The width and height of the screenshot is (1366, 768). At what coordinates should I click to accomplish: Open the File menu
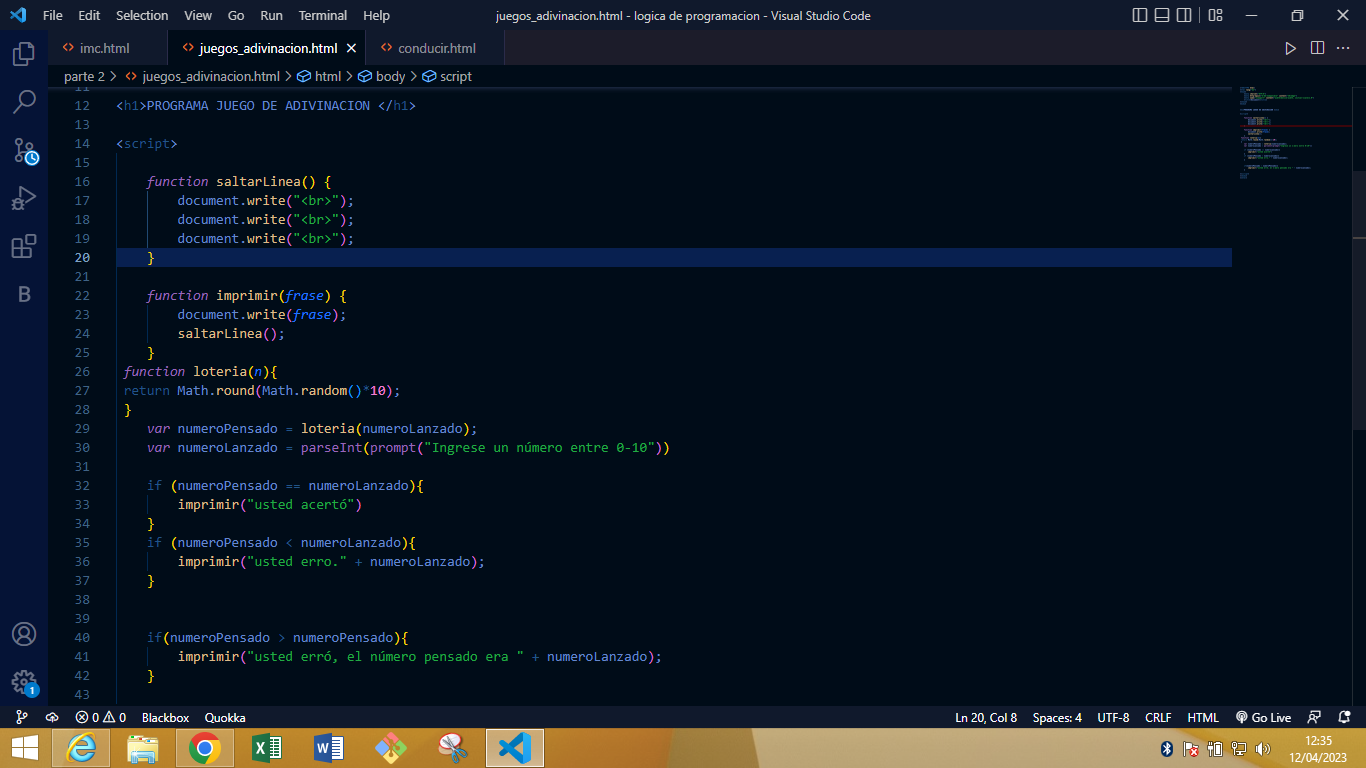(x=53, y=15)
